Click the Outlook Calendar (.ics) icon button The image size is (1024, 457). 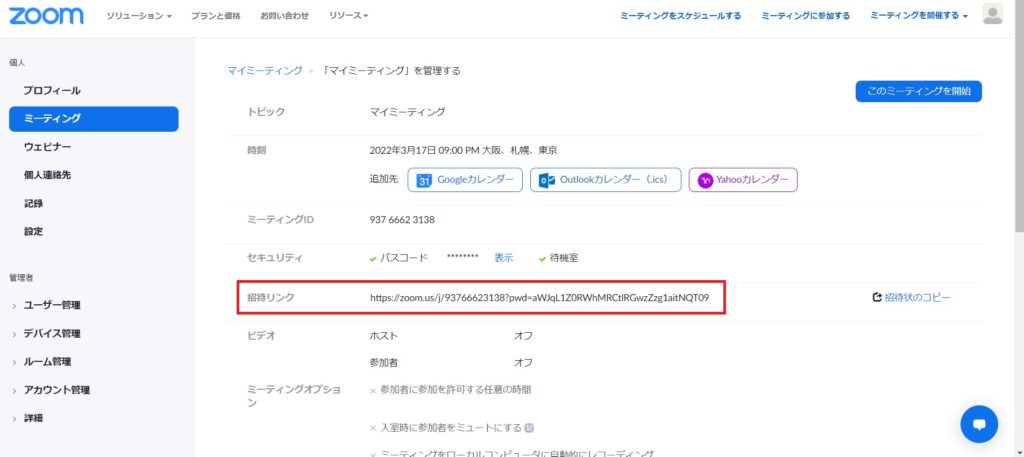pos(547,180)
